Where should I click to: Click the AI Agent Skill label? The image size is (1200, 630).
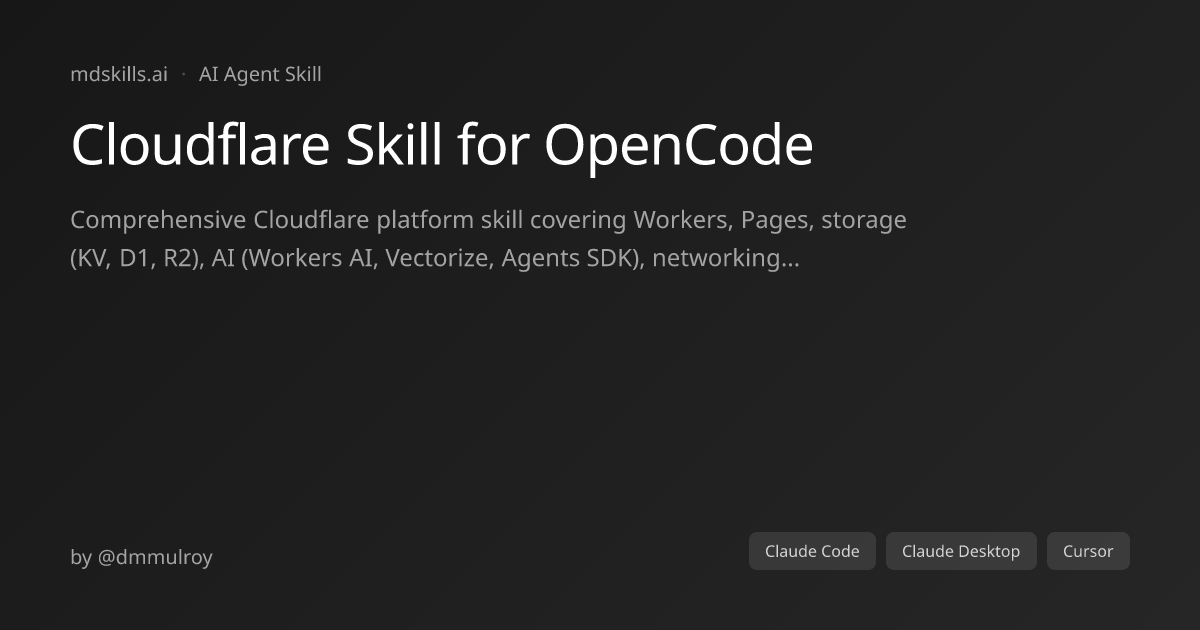point(260,74)
